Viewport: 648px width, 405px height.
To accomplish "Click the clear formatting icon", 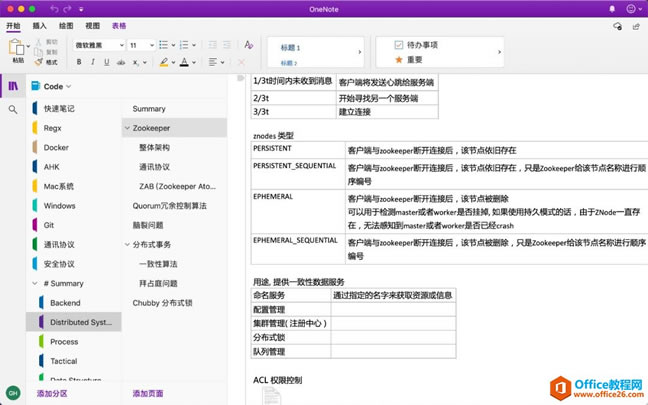I will point(248,45).
